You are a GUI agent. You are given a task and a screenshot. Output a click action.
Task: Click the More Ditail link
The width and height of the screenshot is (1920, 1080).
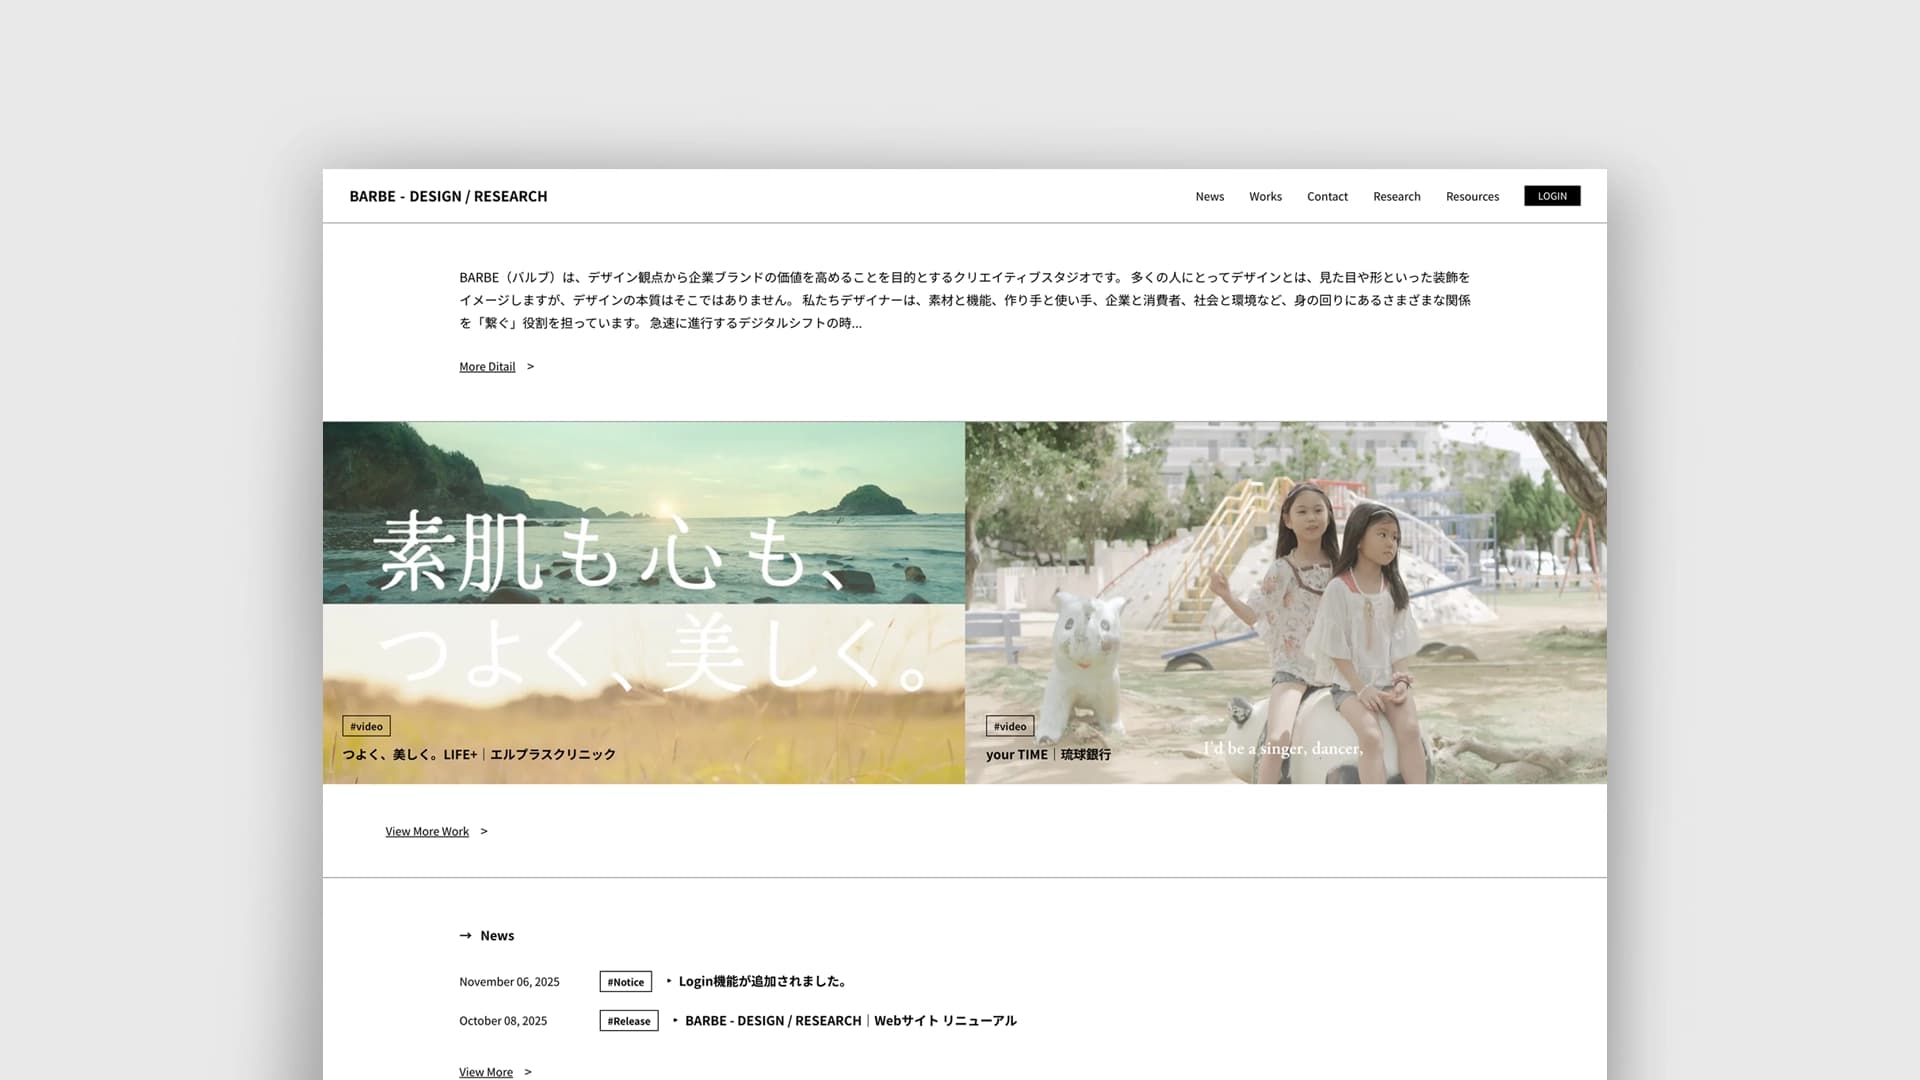(487, 366)
